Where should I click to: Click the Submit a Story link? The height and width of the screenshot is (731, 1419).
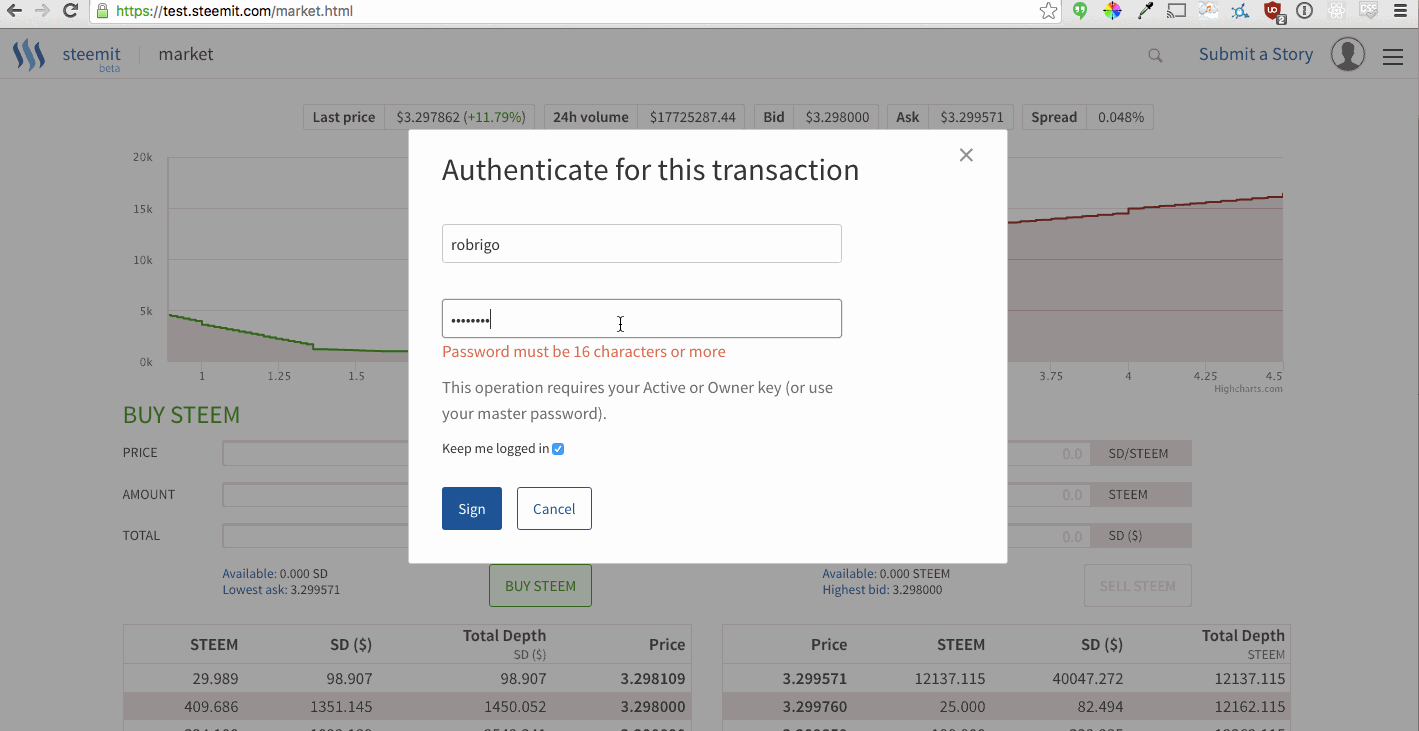click(x=1256, y=54)
